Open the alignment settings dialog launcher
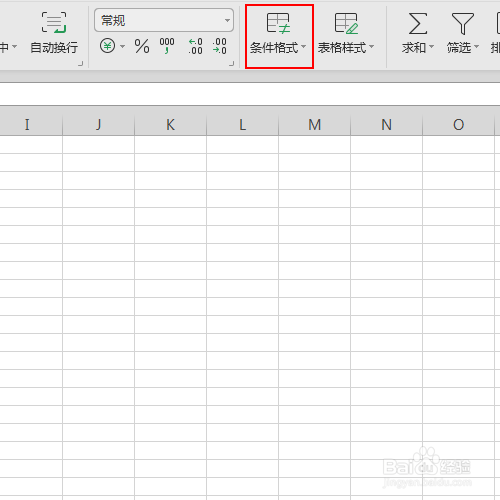Screen dimensions: 500x500 click(80, 63)
